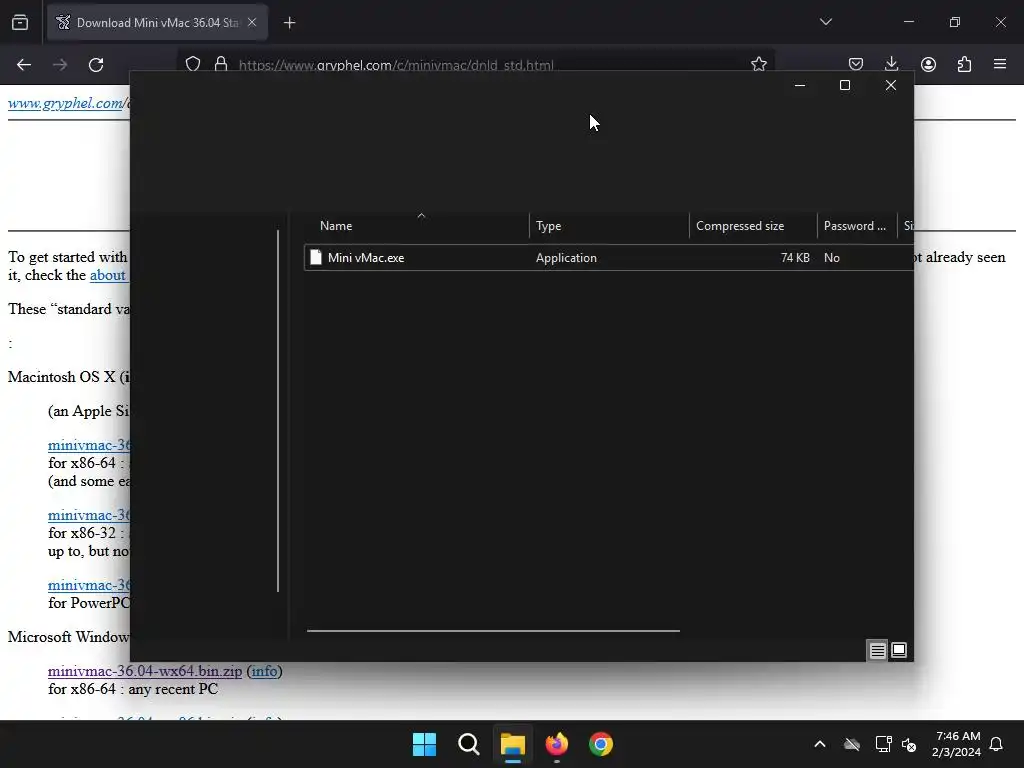Minimize the Firefox window
This screenshot has height=768, width=1024.
[x=908, y=22]
